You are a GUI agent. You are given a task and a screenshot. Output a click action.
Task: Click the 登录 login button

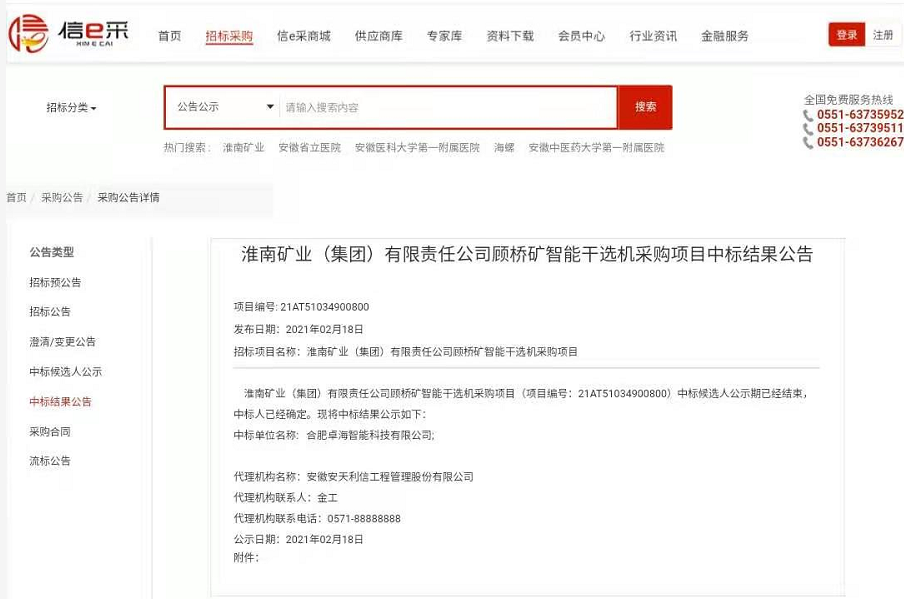[x=845, y=33]
